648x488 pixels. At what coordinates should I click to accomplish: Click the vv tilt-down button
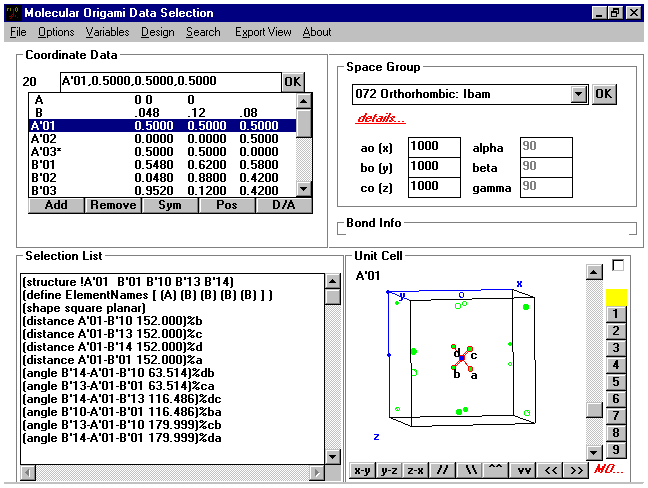pyautogui.click(x=522, y=469)
